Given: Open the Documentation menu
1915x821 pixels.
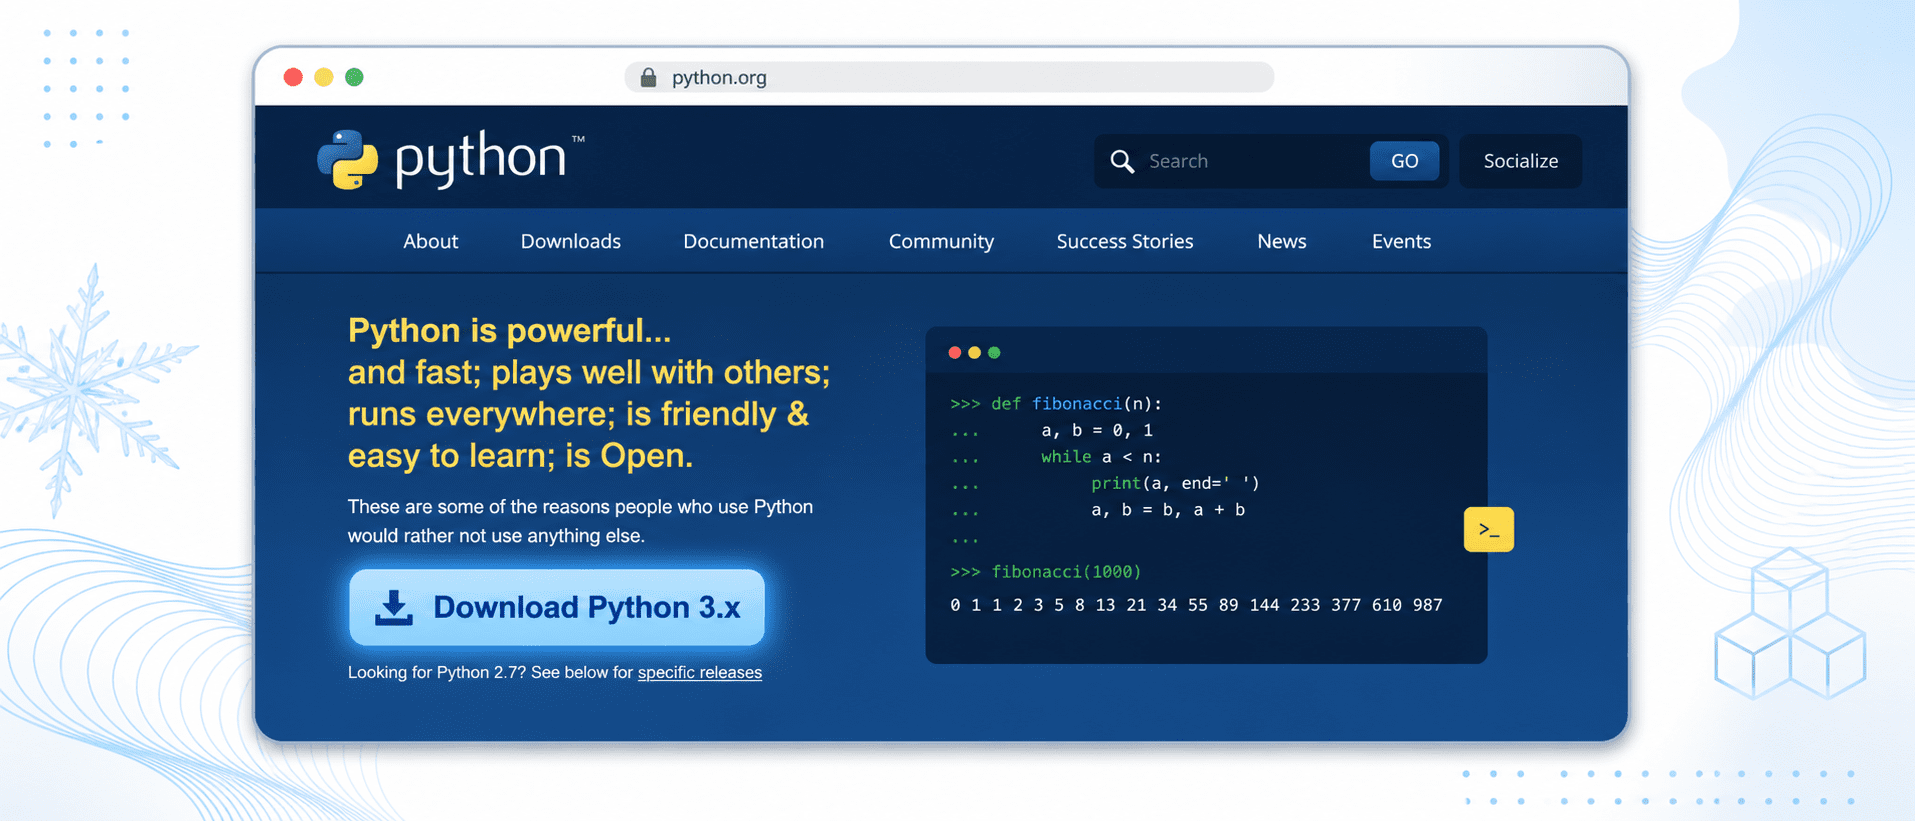Looking at the screenshot, I should coord(754,241).
